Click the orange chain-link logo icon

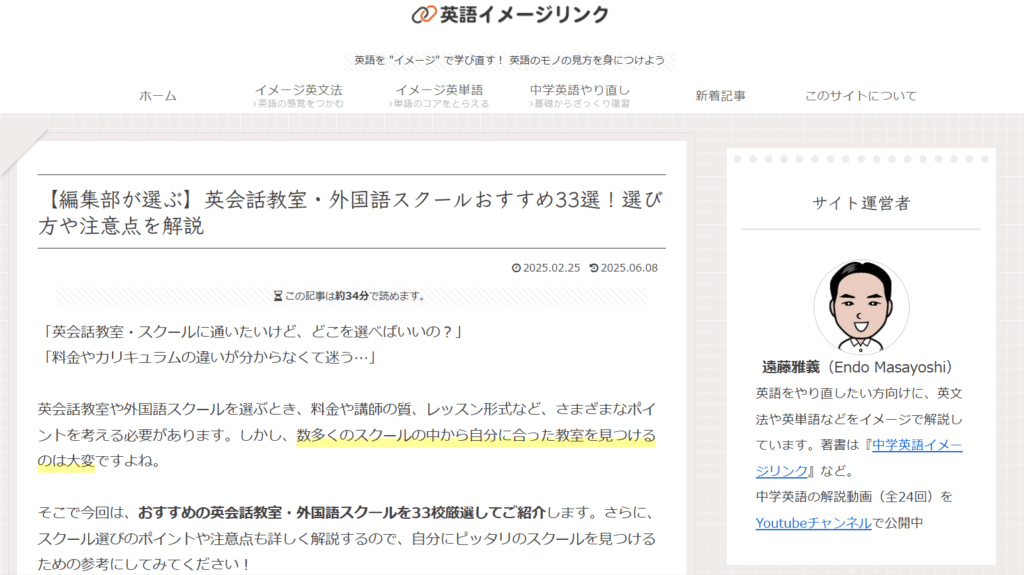pyautogui.click(x=424, y=14)
